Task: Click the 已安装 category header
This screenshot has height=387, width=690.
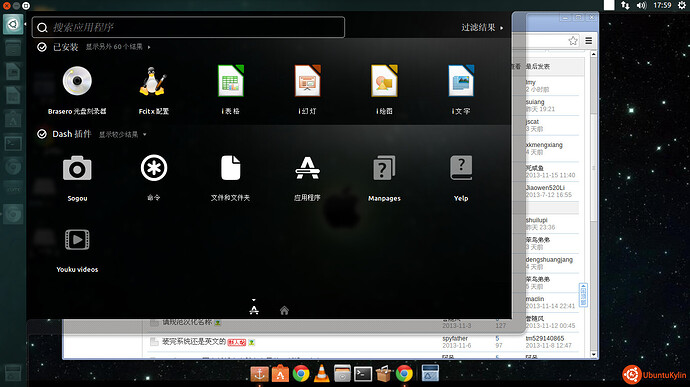Action: tap(65, 47)
